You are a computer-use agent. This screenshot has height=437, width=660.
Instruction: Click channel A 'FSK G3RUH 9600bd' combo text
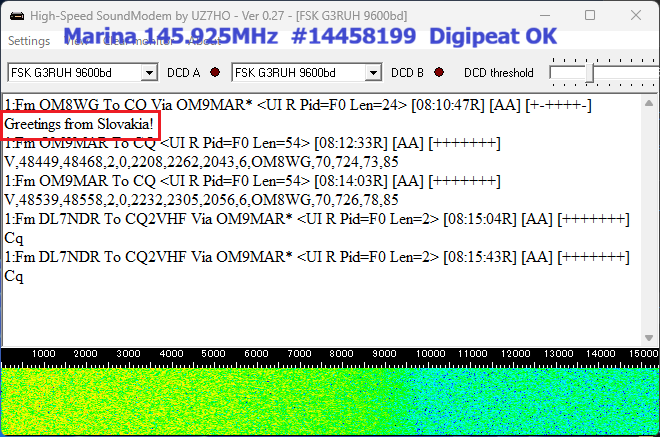click(x=61, y=73)
